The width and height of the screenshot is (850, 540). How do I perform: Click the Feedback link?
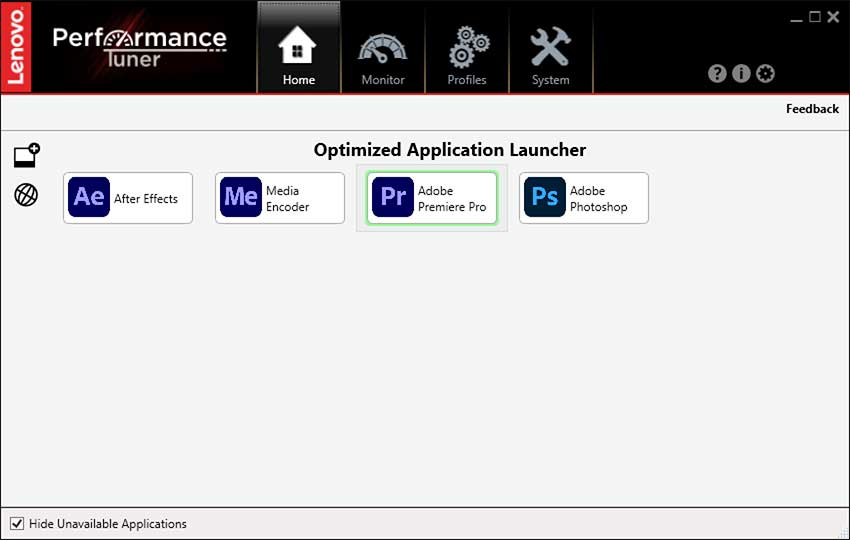click(812, 109)
